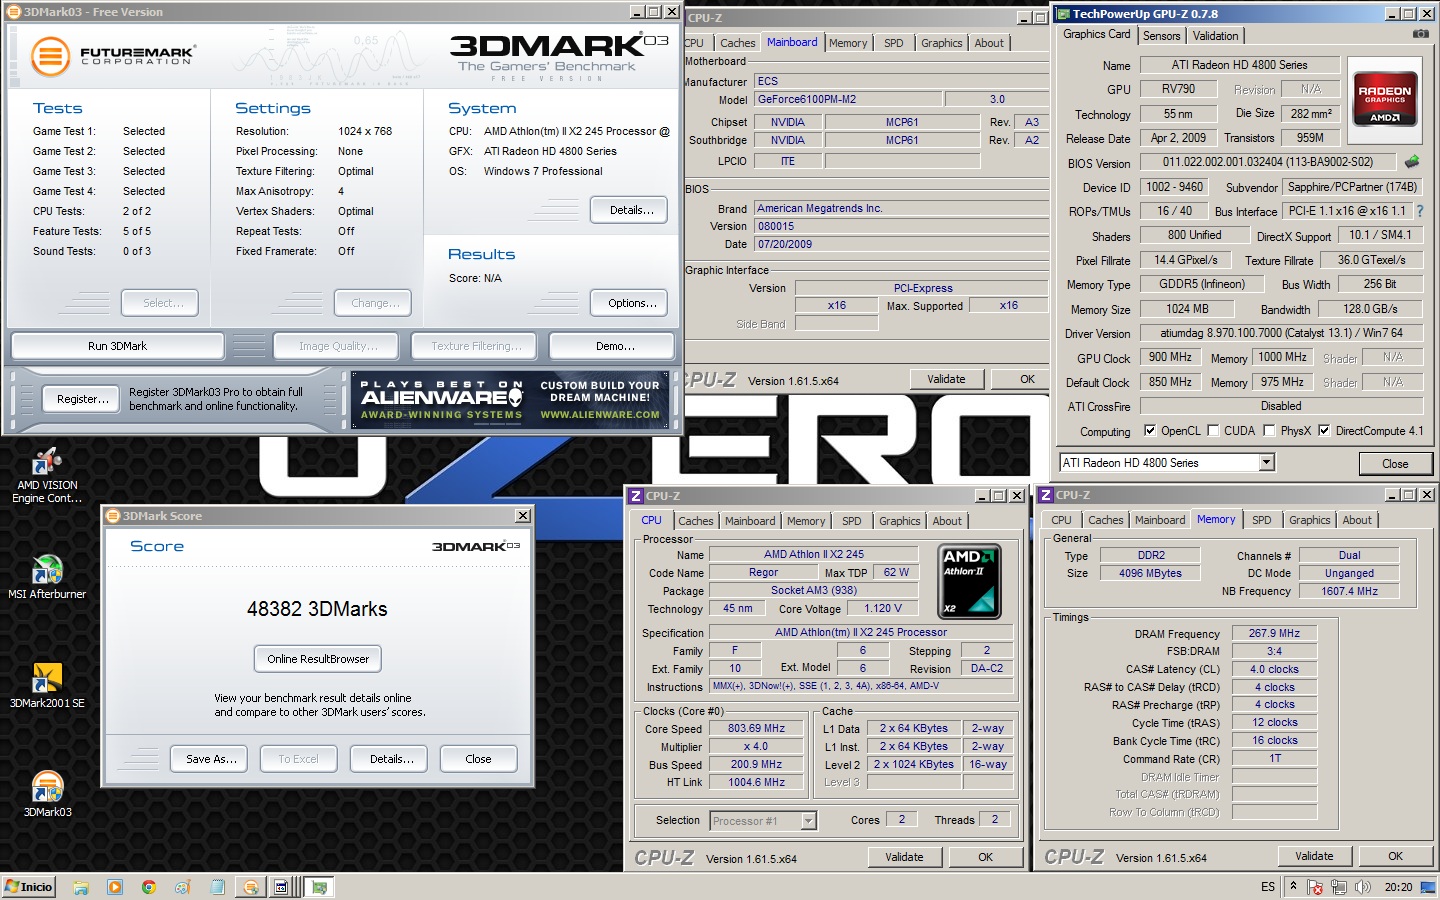The image size is (1440, 900).
Task: Open Windows Media Player from taskbar
Action: 115,887
